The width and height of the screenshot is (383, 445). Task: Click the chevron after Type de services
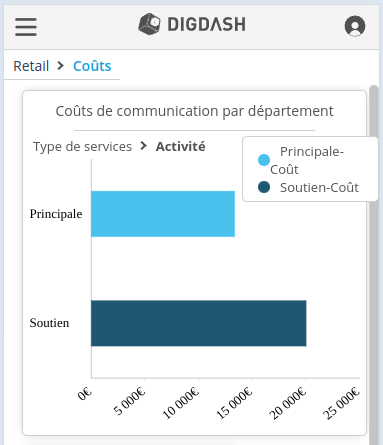pyautogui.click(x=144, y=146)
